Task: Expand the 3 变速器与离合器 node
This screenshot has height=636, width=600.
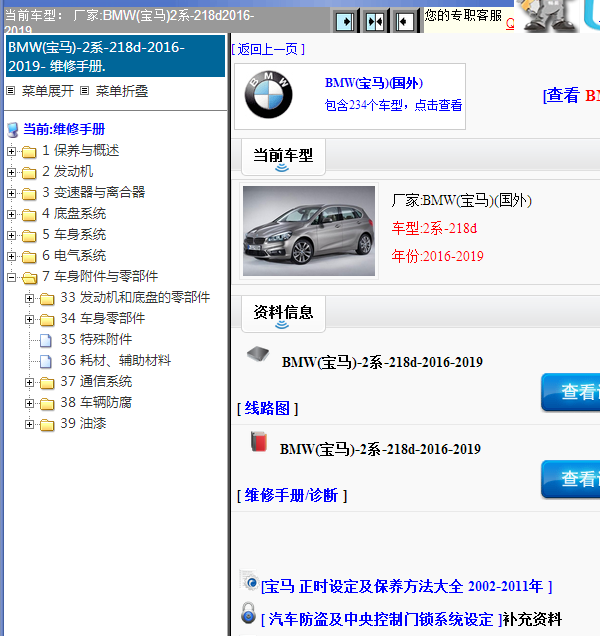Action: [x=11, y=193]
